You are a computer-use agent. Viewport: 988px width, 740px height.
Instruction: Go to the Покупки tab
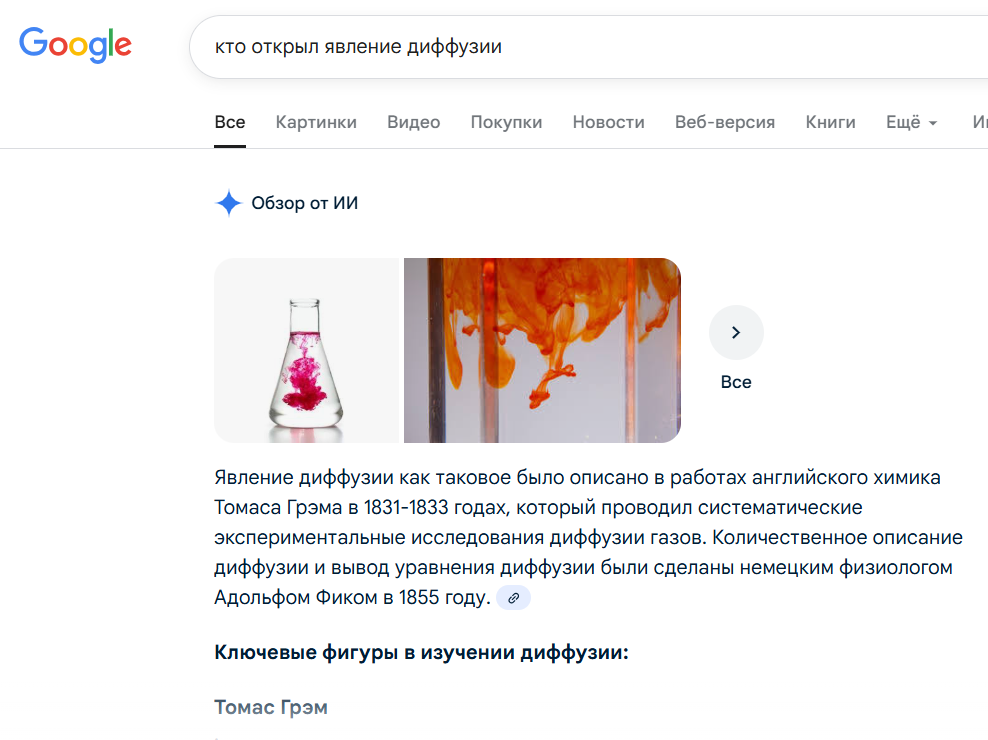tap(506, 122)
